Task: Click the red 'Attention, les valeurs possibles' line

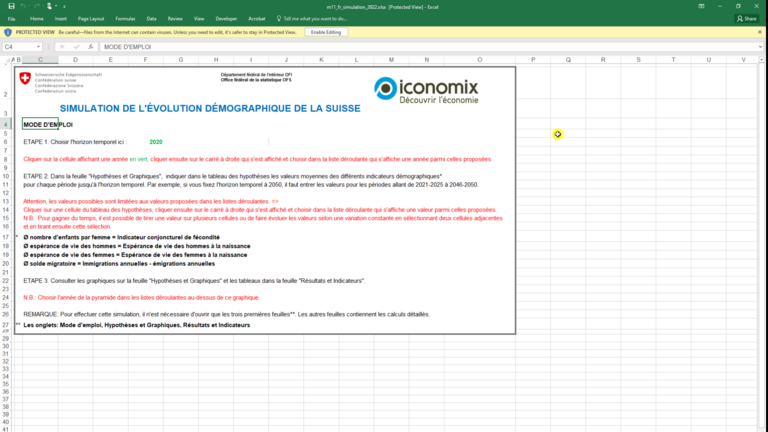Action: pos(151,201)
